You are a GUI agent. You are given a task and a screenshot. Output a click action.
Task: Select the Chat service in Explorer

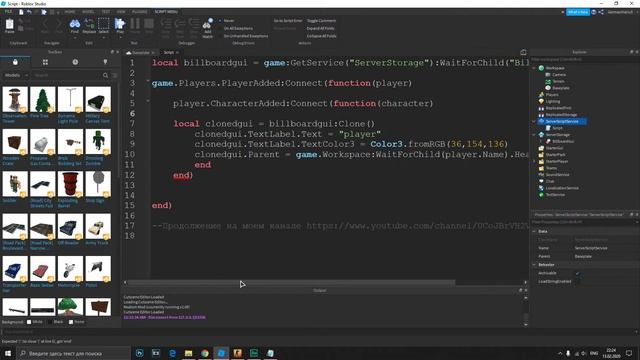pyautogui.click(x=549, y=181)
